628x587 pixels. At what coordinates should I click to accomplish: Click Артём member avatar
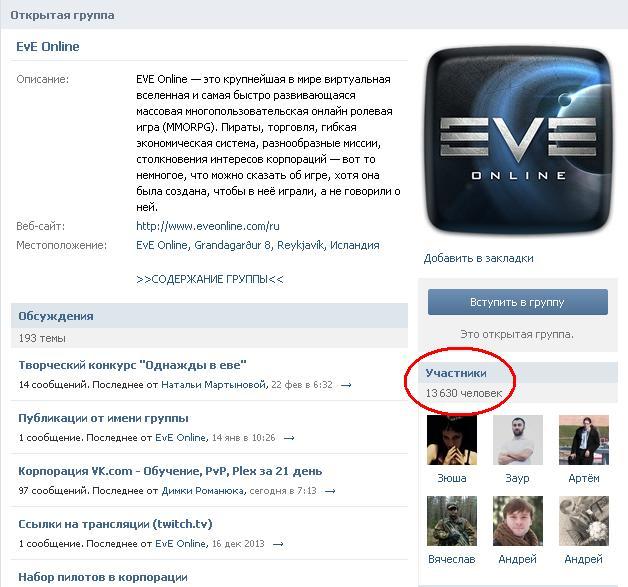tap(584, 440)
